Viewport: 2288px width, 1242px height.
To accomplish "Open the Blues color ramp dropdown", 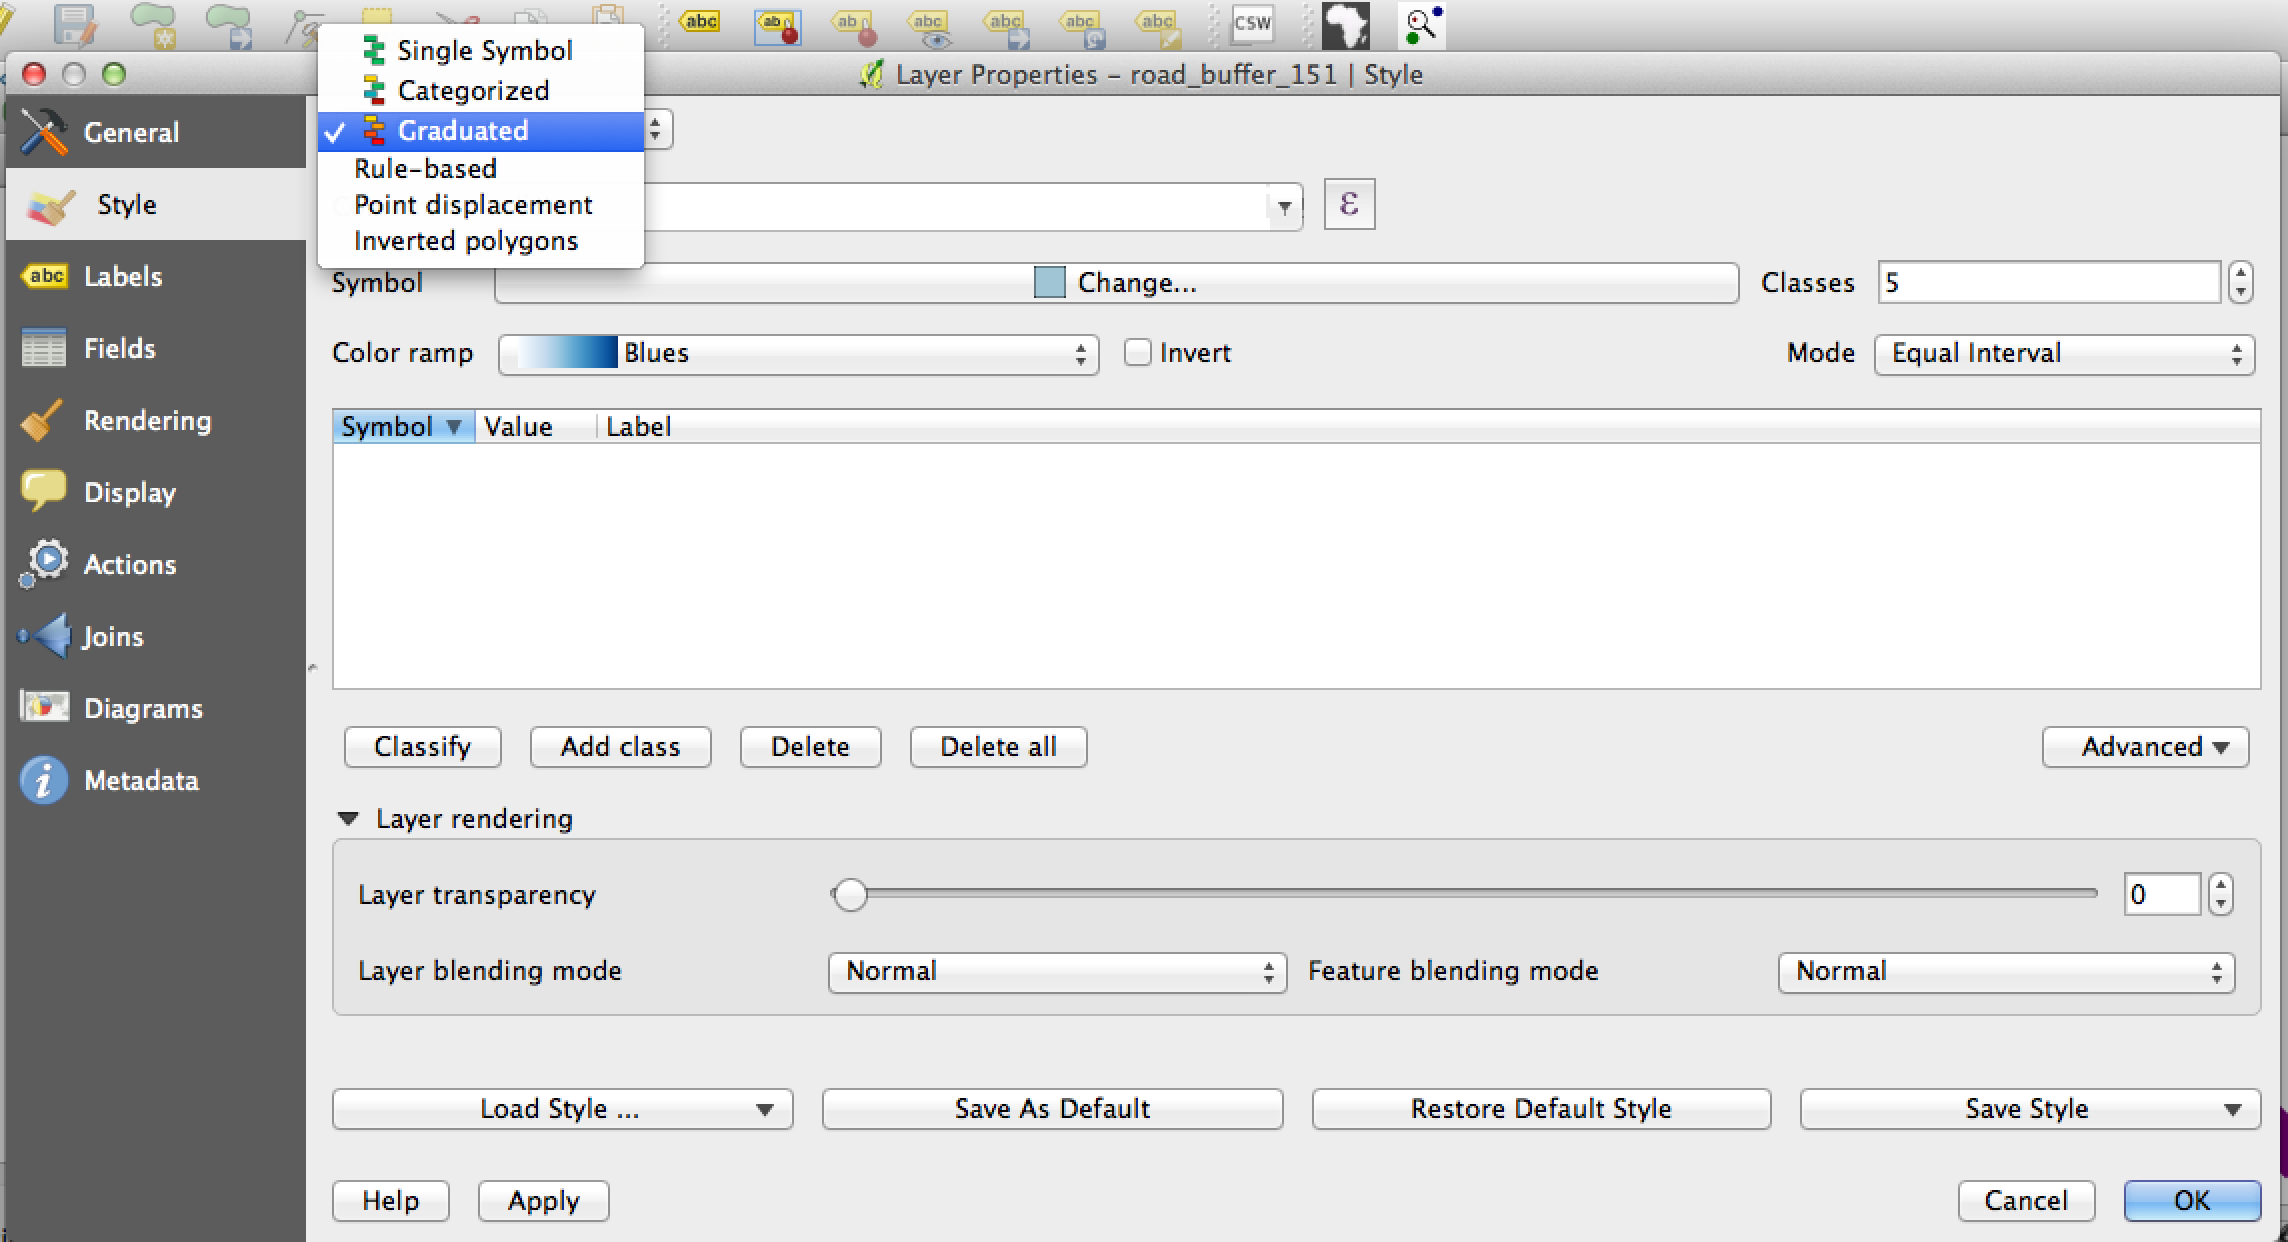I will pos(798,354).
